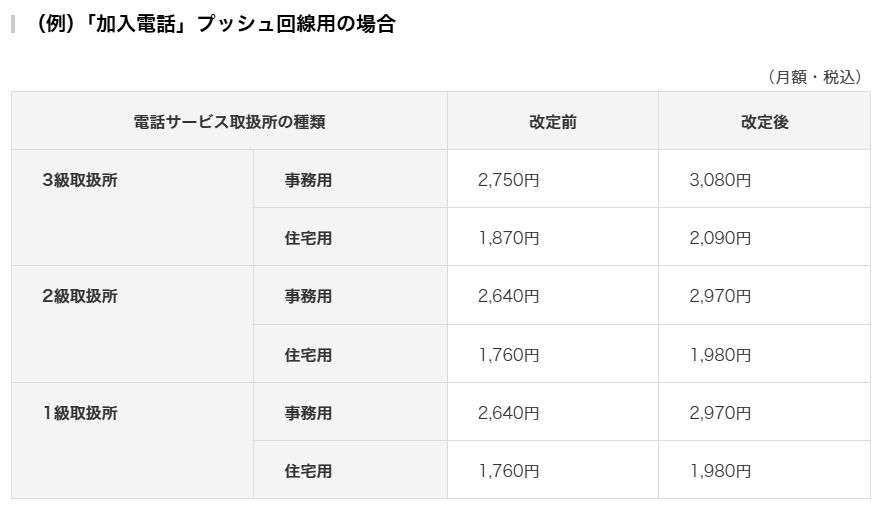876x507 pixels.
Task: Select 住宅用 under 1級取扱所
Action: click(308, 470)
